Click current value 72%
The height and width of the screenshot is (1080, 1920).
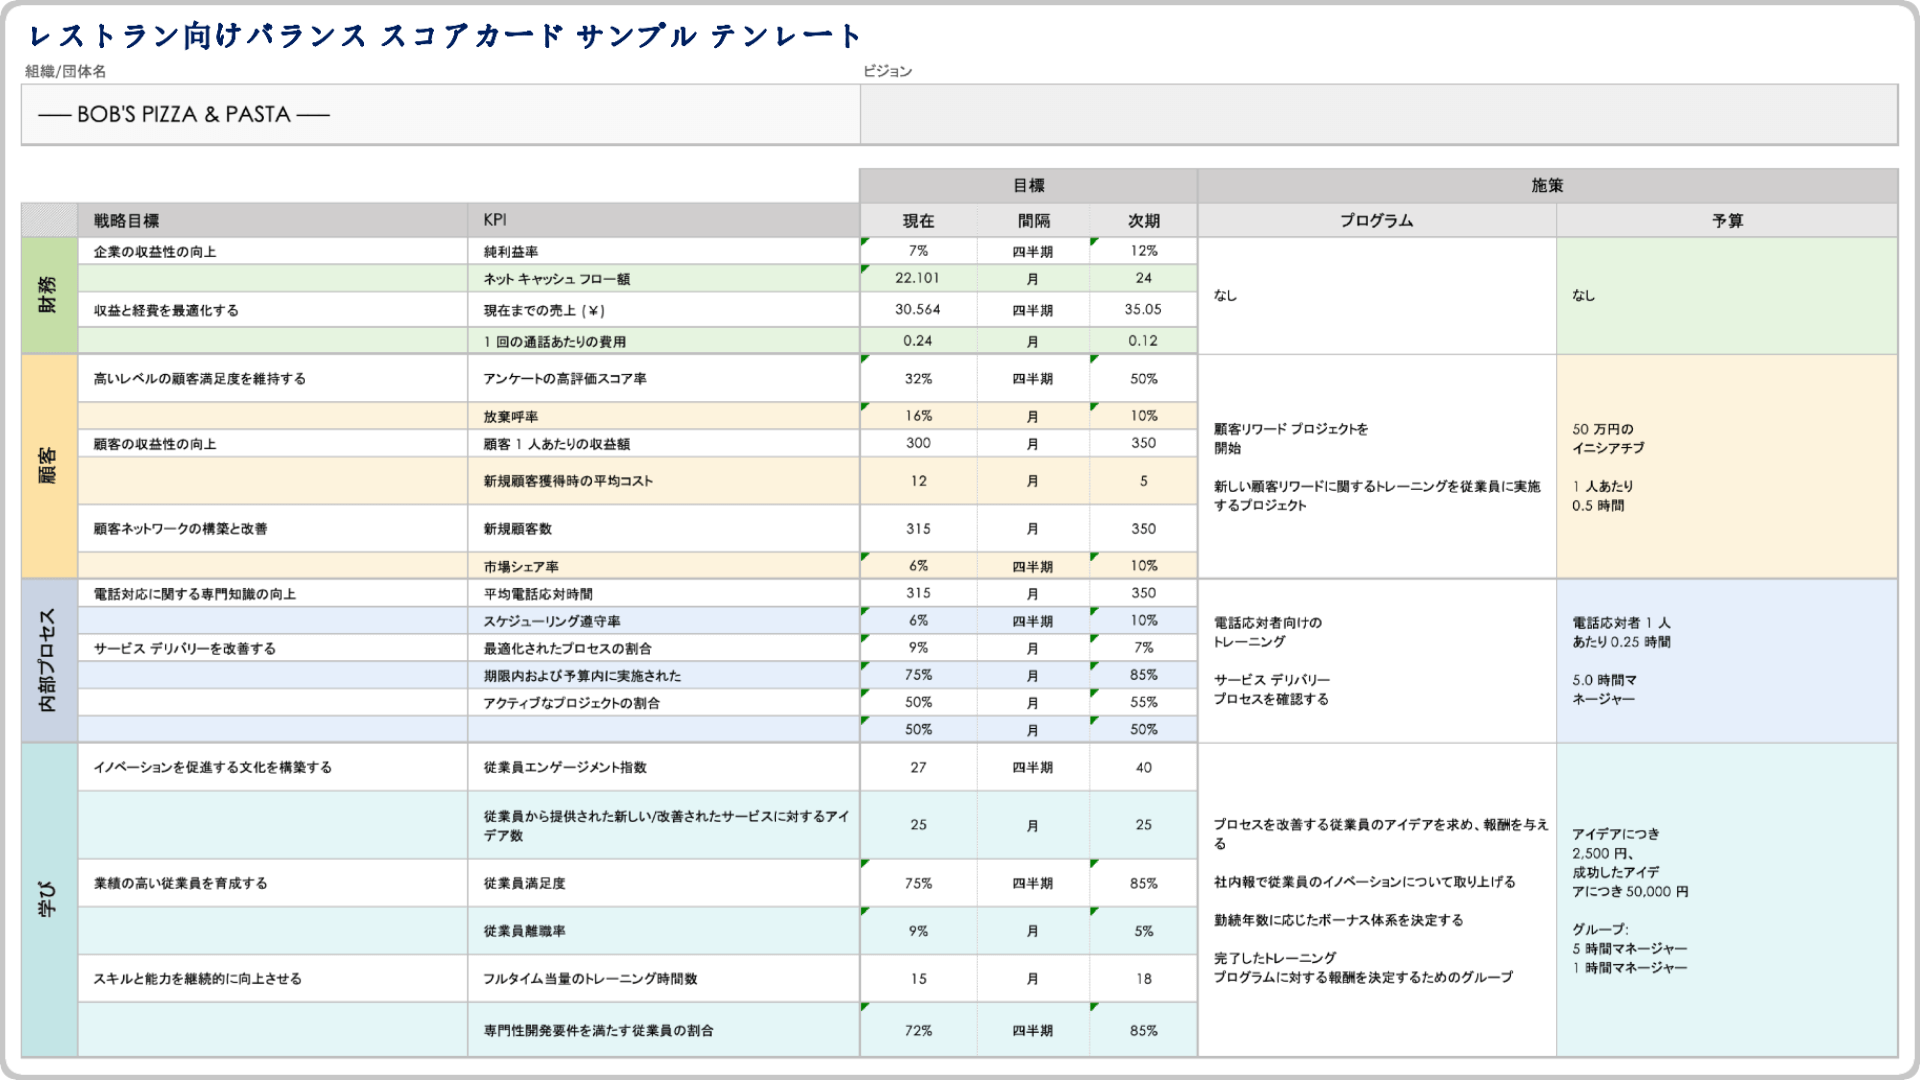918,1030
